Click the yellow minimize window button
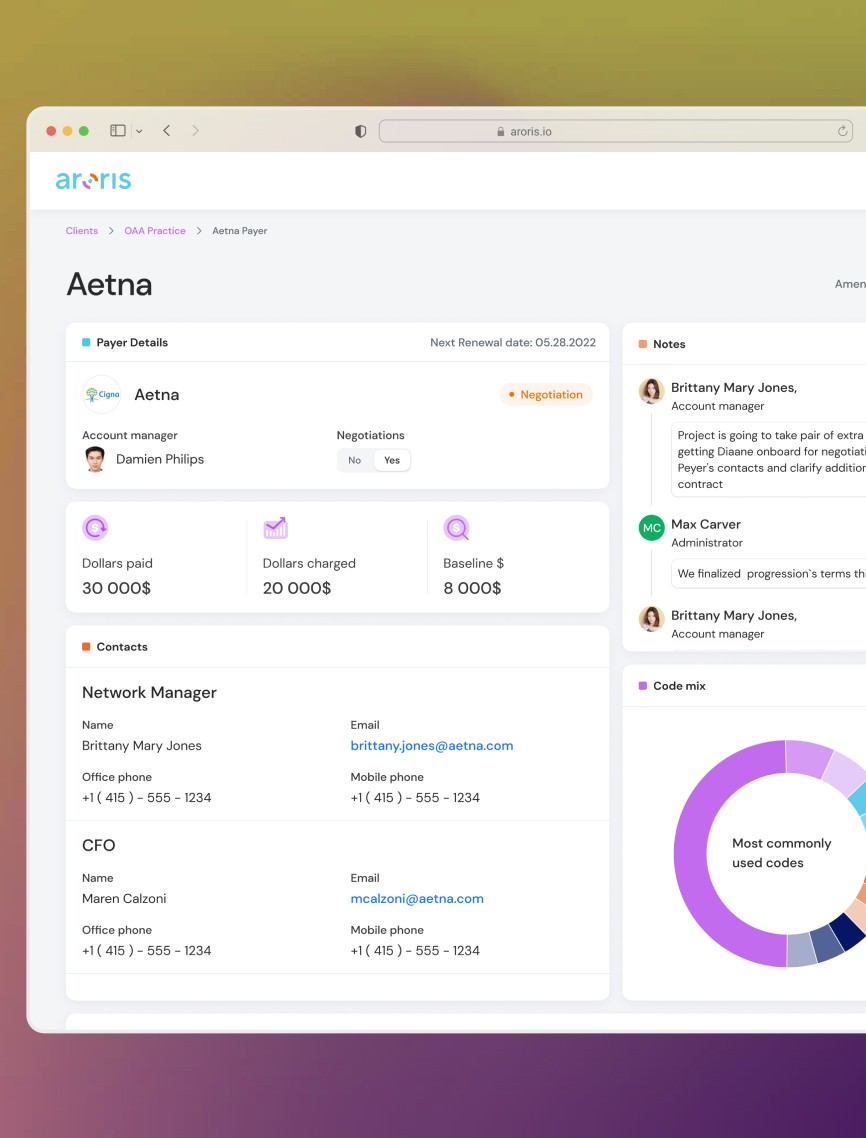 68,131
